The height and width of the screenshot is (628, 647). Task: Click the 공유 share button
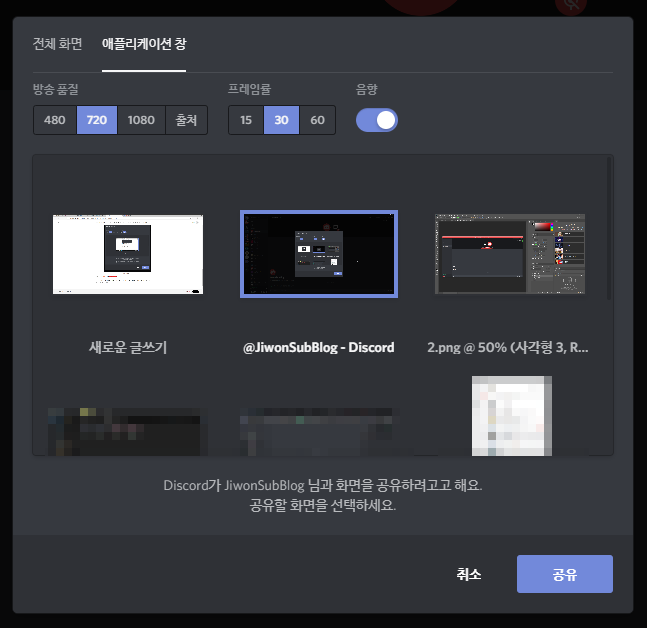[x=565, y=574]
